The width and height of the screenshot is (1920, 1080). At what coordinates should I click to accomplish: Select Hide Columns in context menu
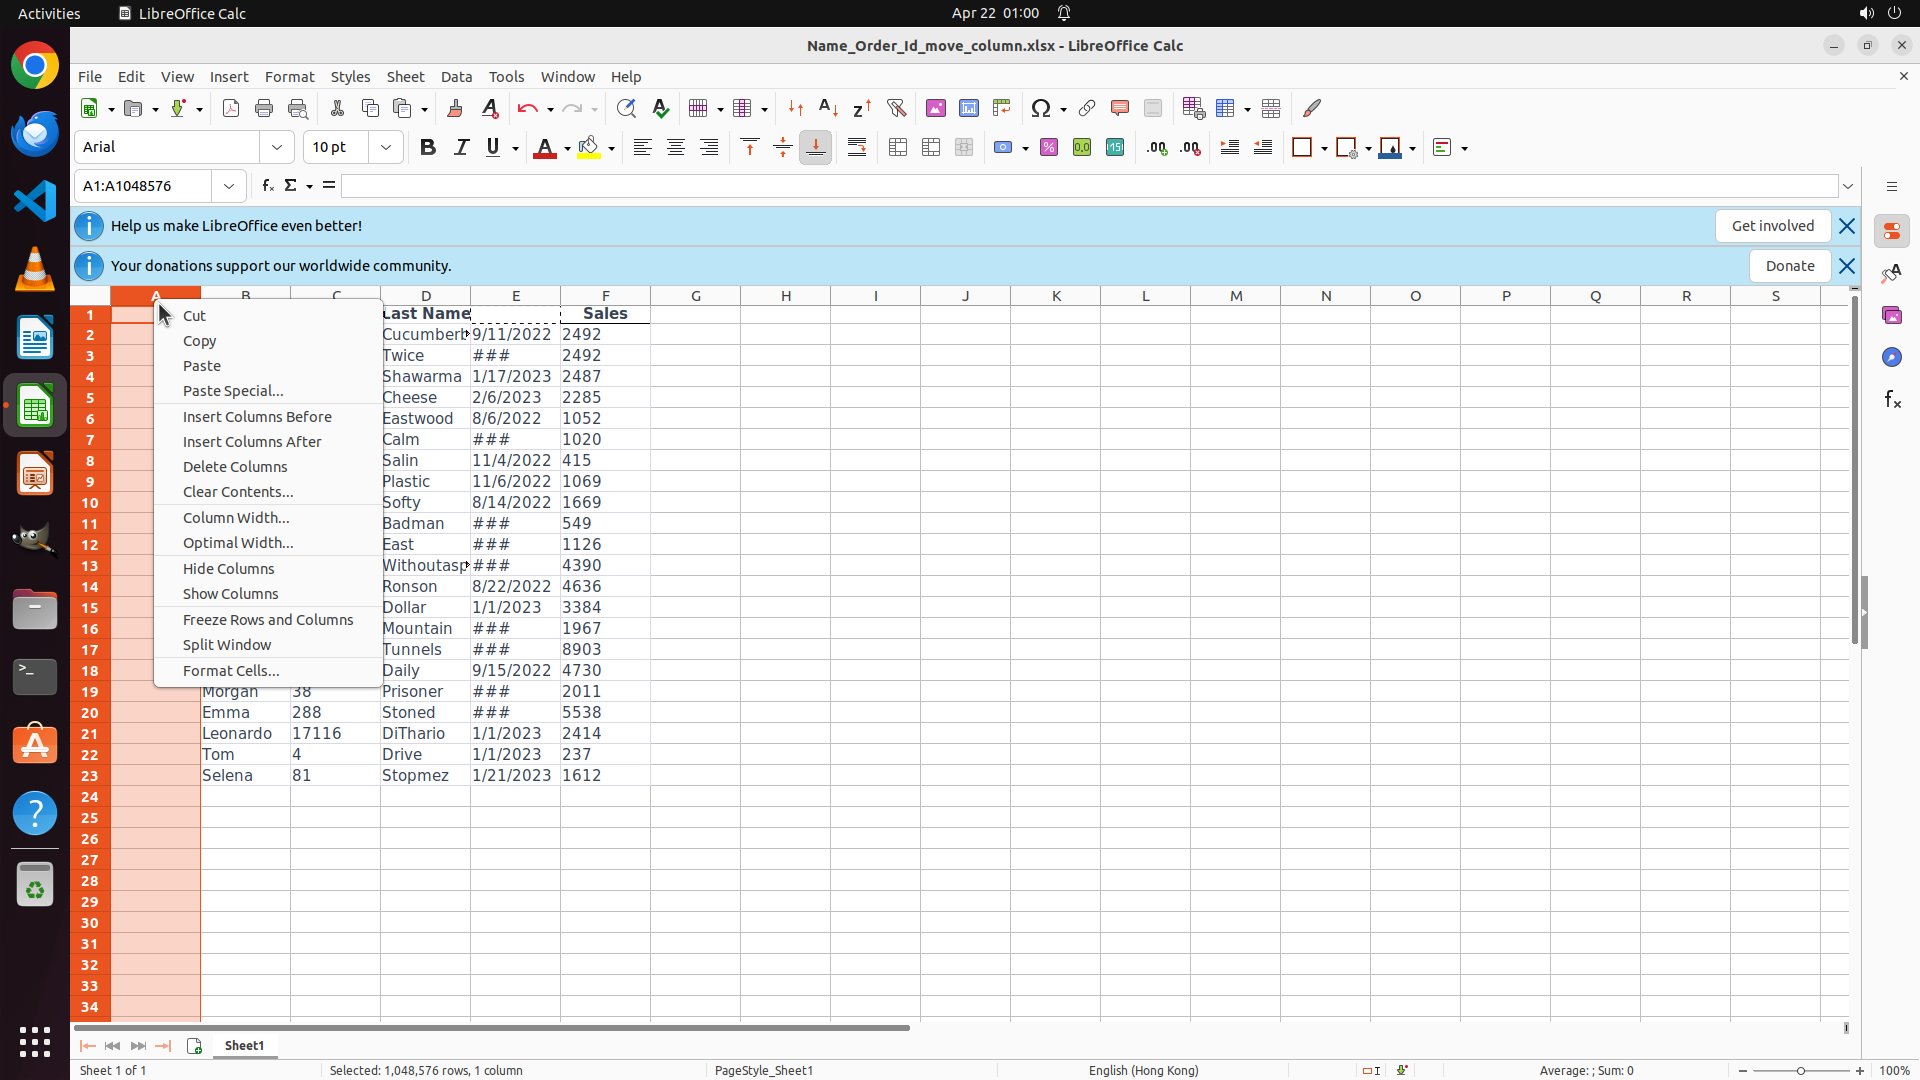tap(228, 569)
